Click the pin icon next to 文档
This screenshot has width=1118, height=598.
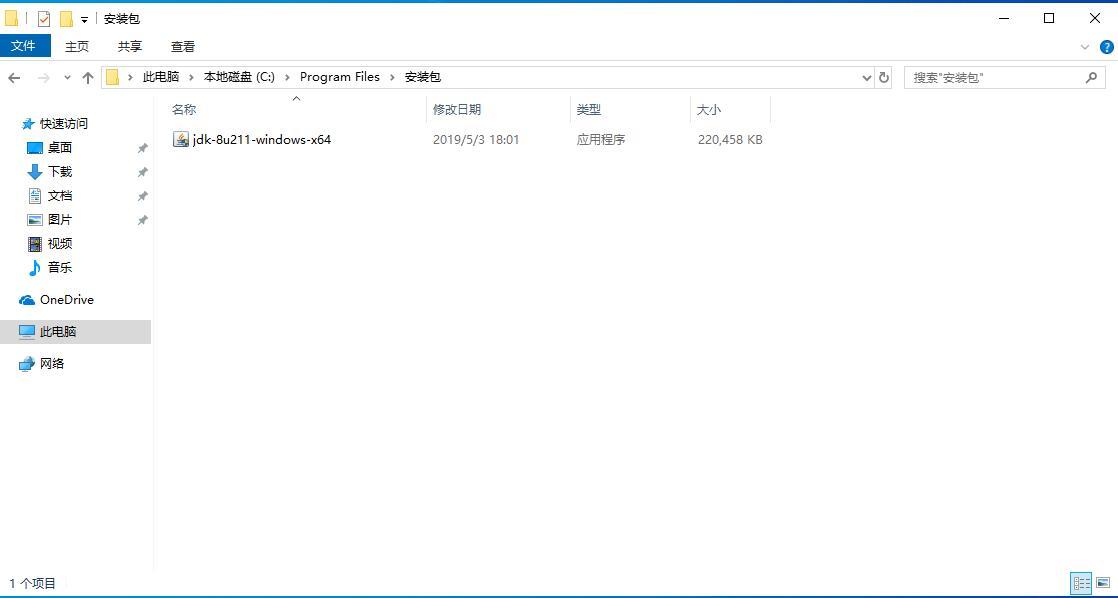point(143,196)
